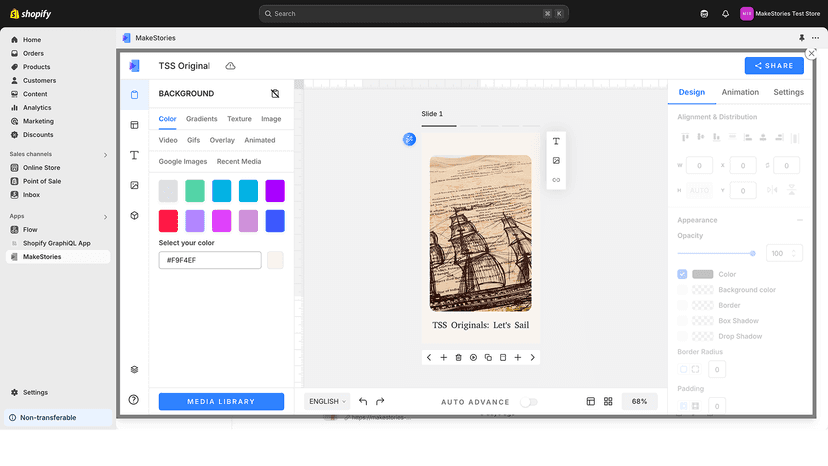Add an image from the floating toolbar
The image size is (828, 466).
coord(556,161)
